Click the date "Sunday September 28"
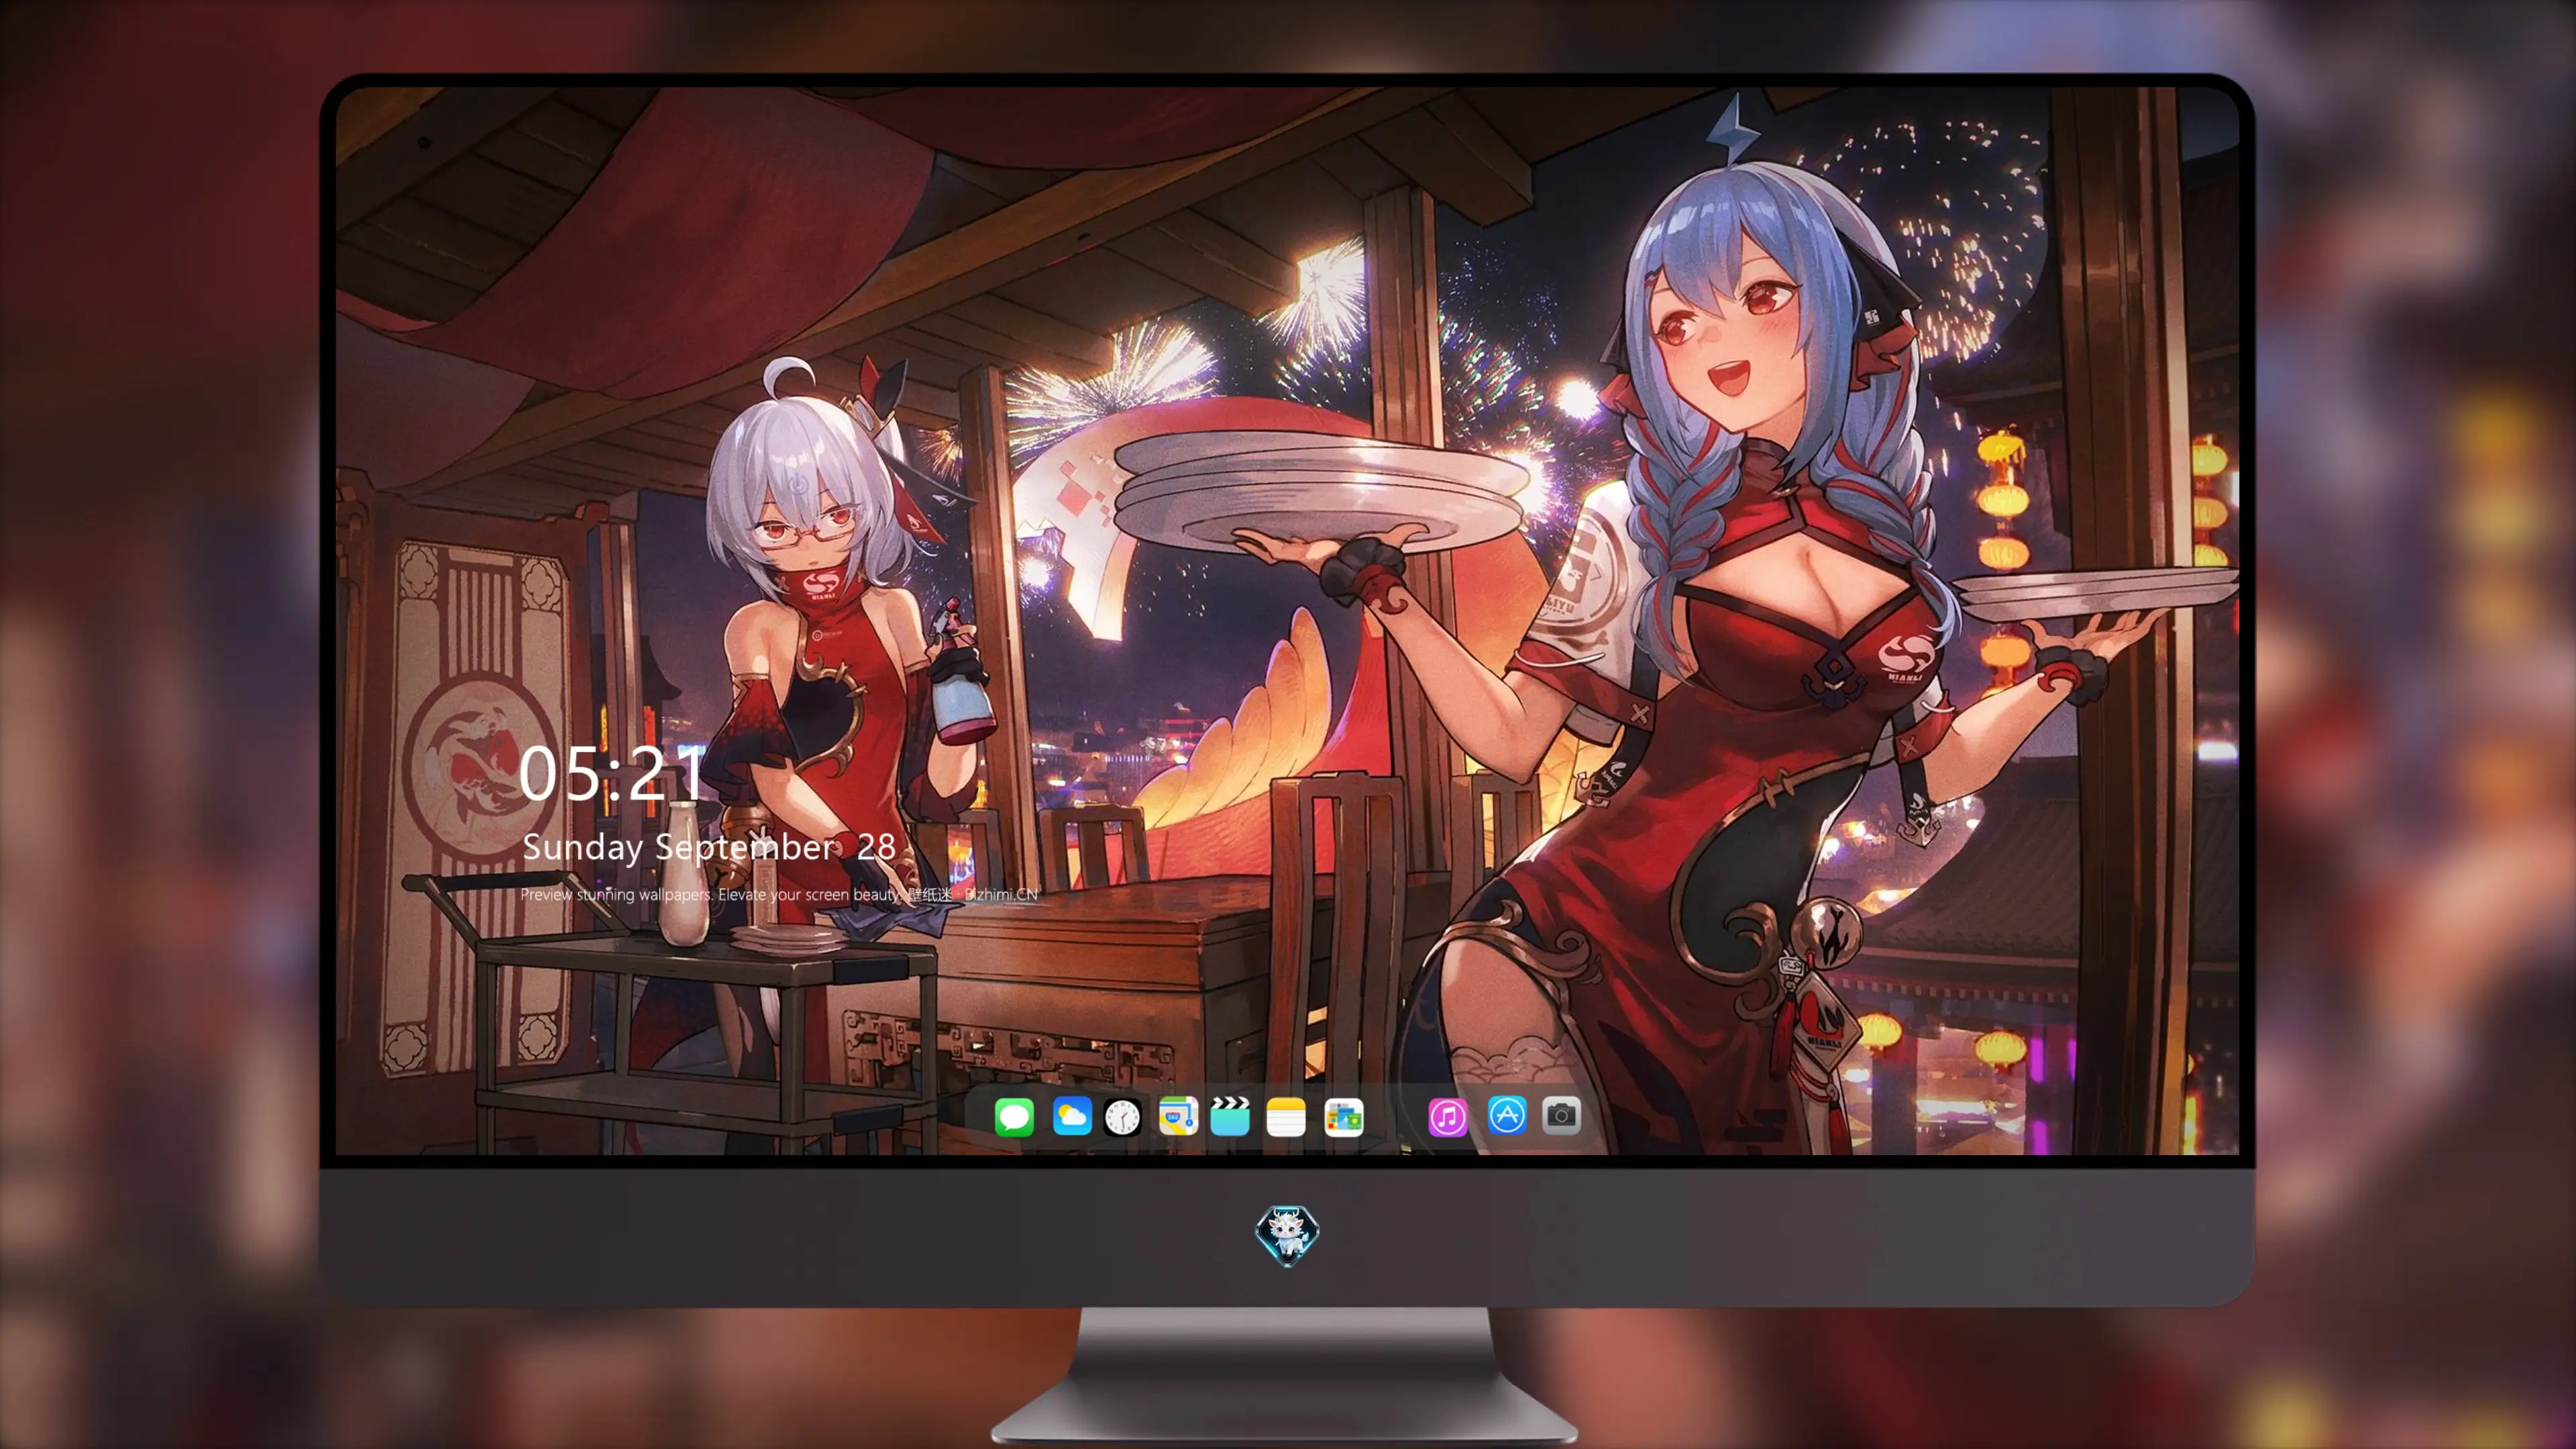Screen dimensions: 2576x1449 click(x=709, y=847)
